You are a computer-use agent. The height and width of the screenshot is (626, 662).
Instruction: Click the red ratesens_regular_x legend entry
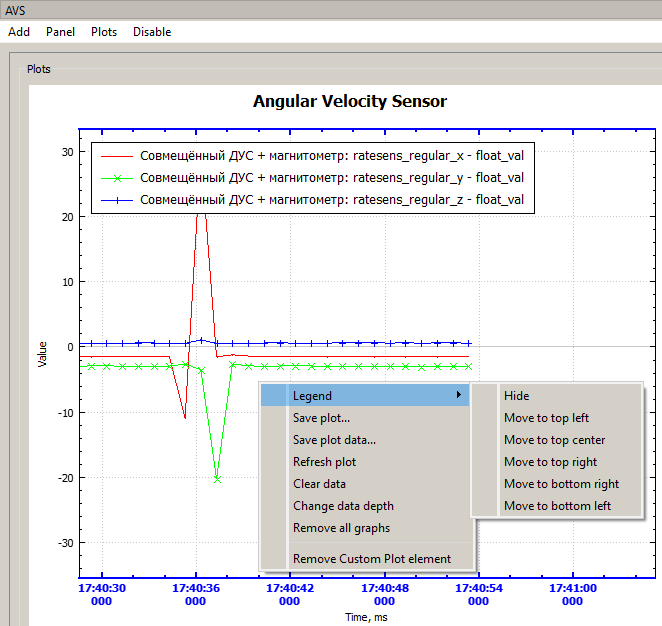click(x=331, y=155)
